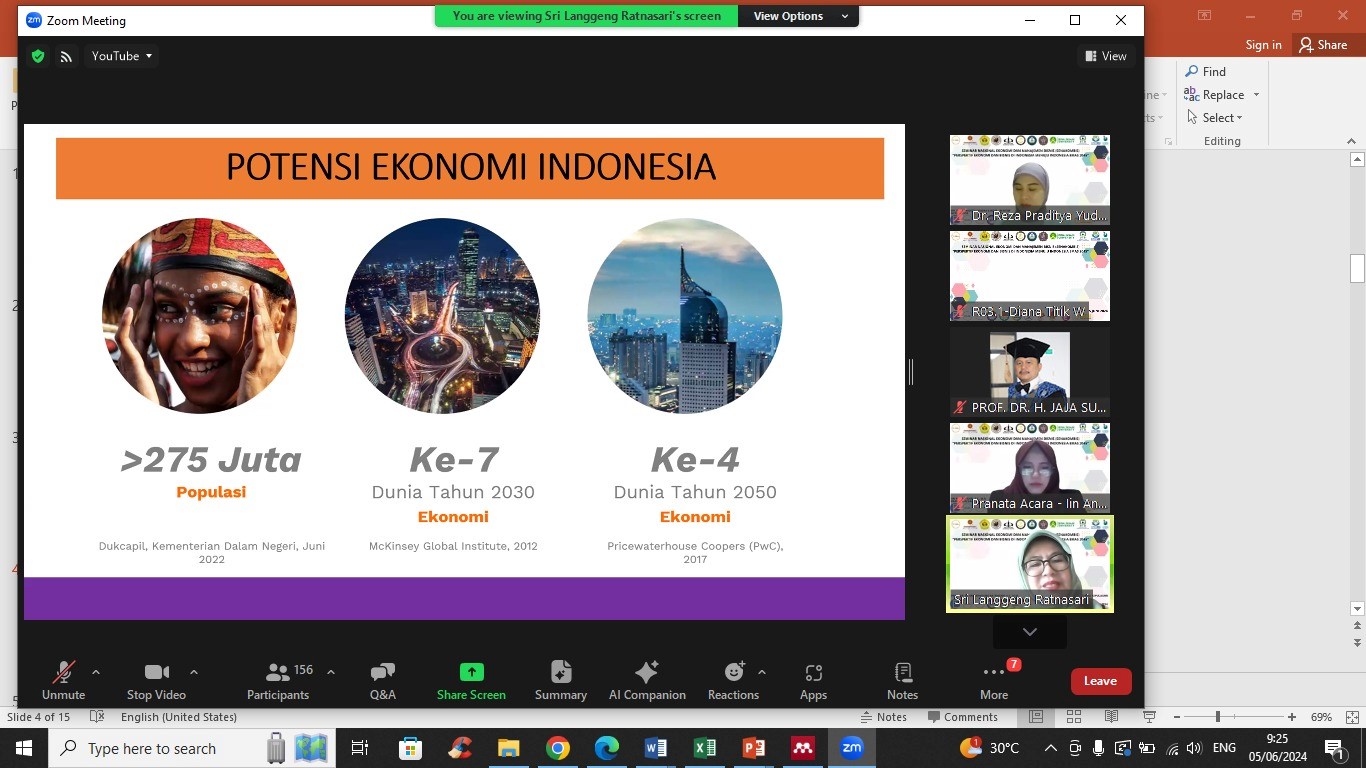This screenshot has width=1366, height=768.
Task: Click the Leave button to exit the meeting
Action: [x=1100, y=680]
